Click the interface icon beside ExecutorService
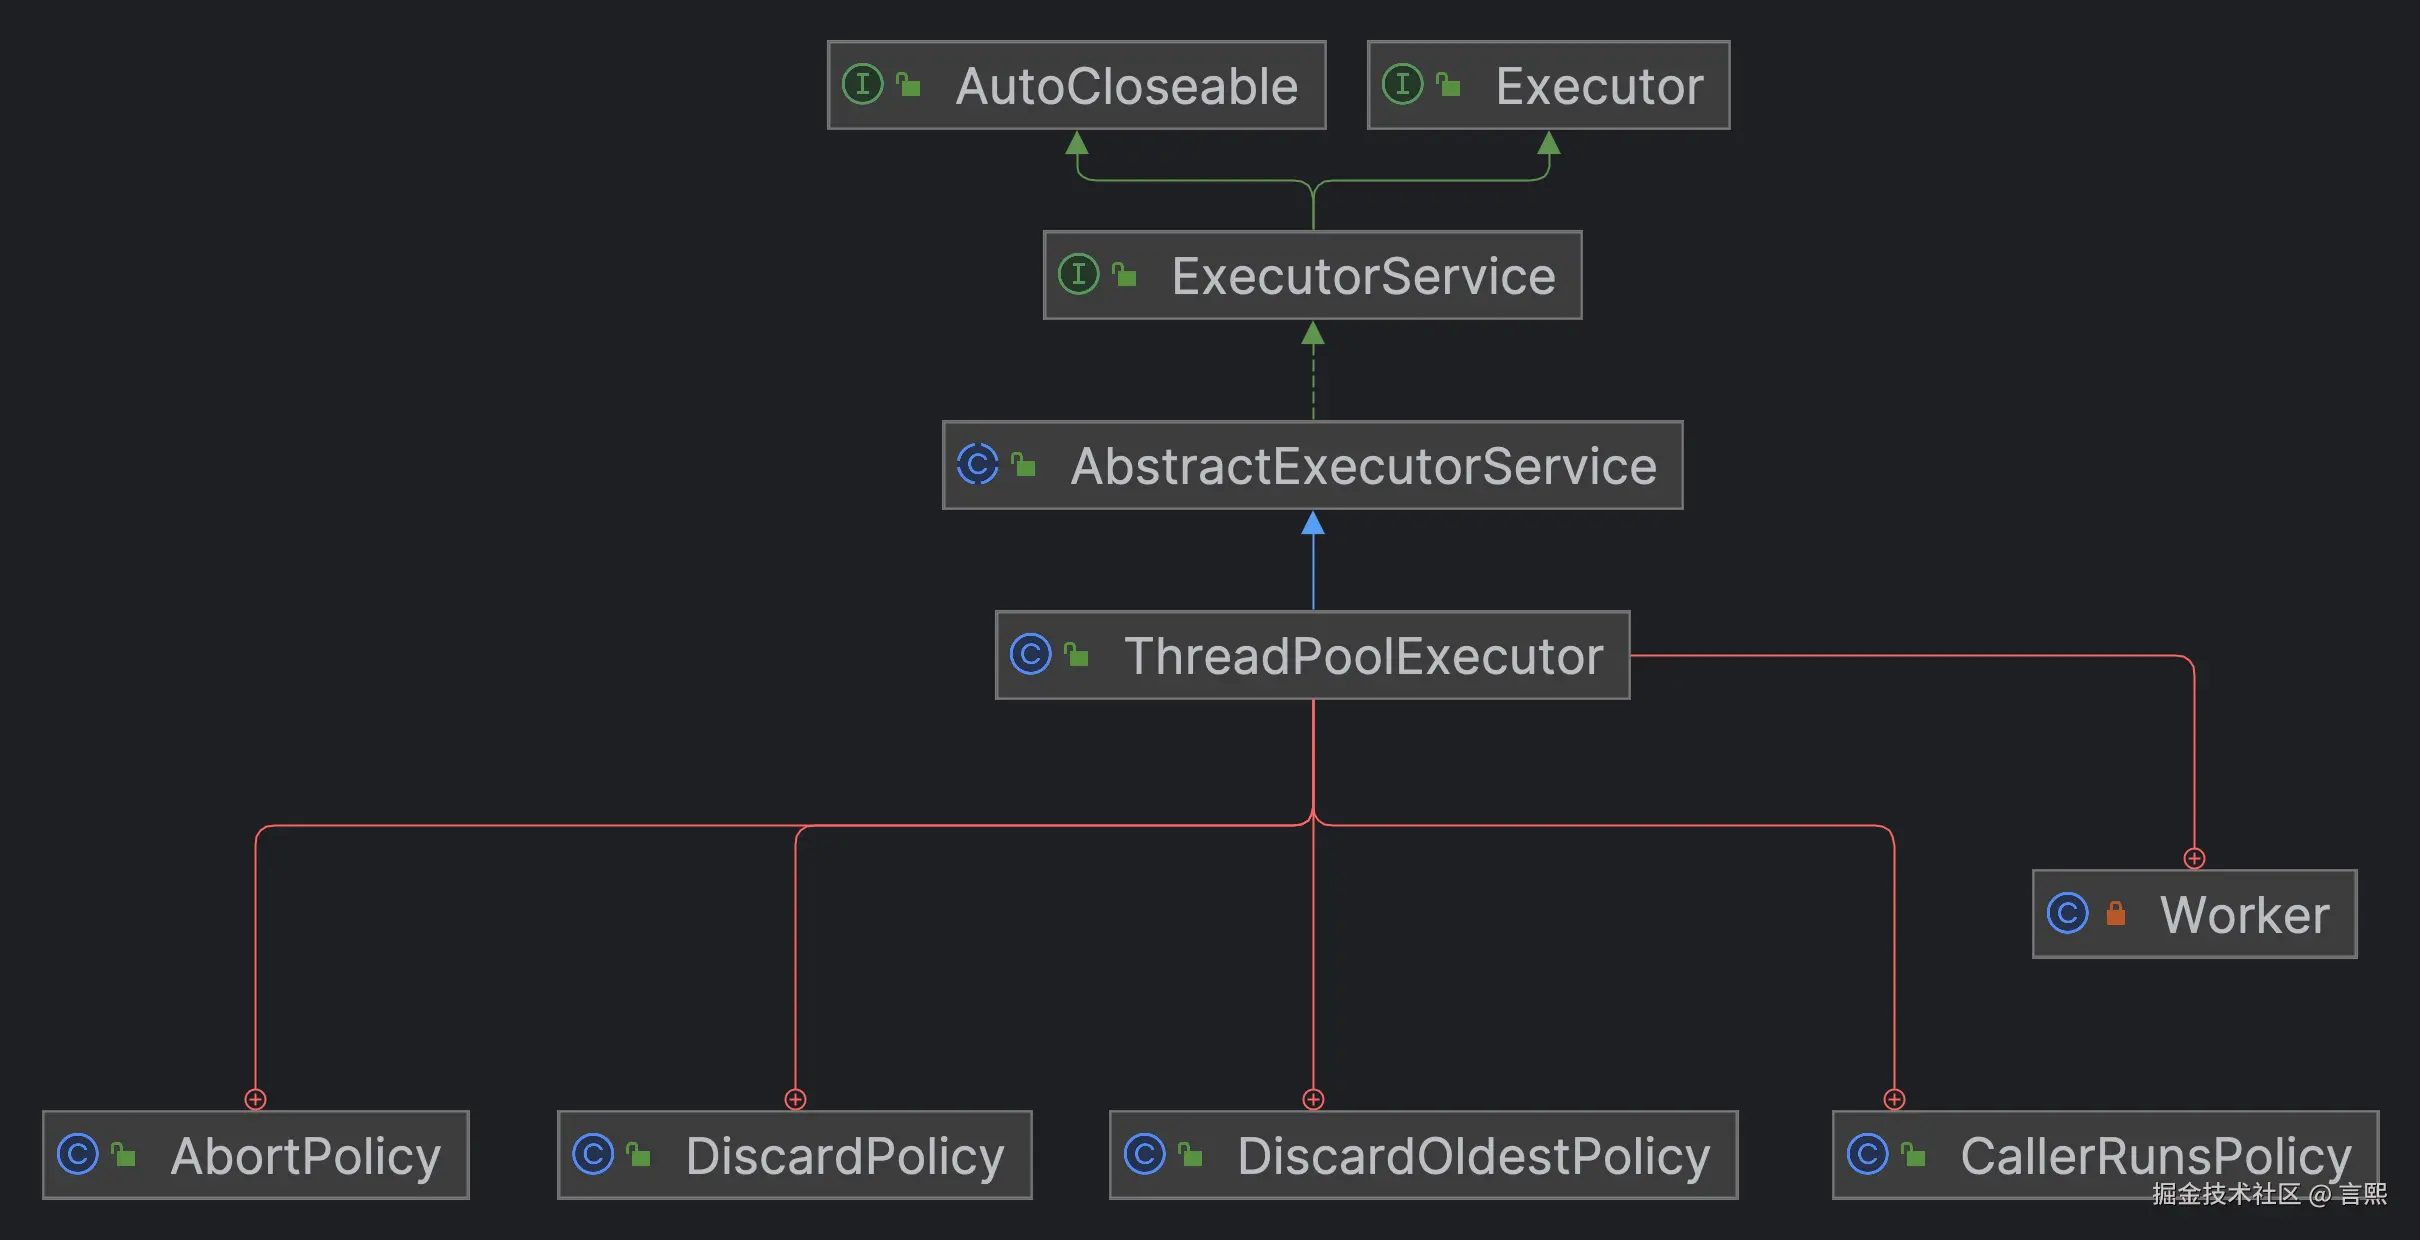The width and height of the screenshot is (2420, 1240). point(1078,274)
